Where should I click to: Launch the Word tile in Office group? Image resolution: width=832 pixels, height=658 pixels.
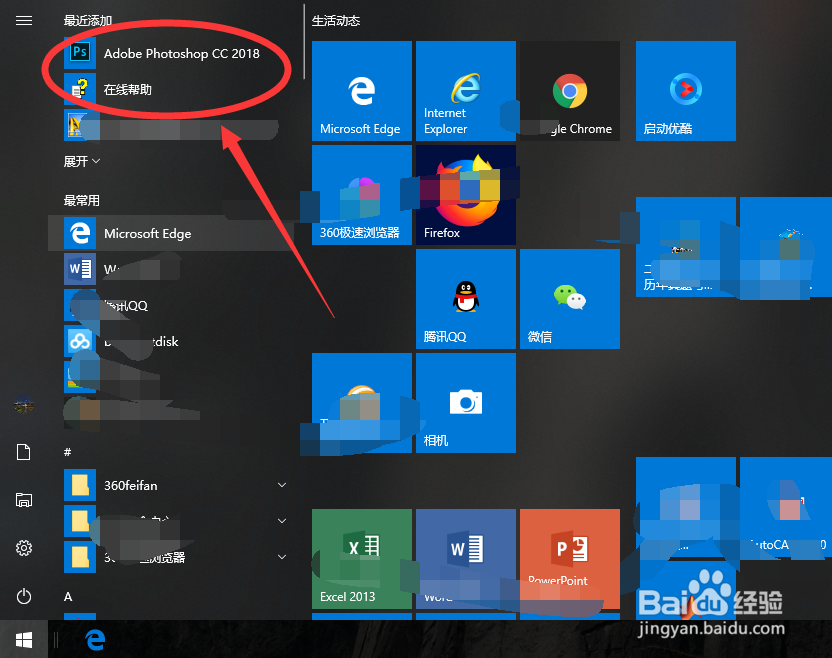[466, 559]
